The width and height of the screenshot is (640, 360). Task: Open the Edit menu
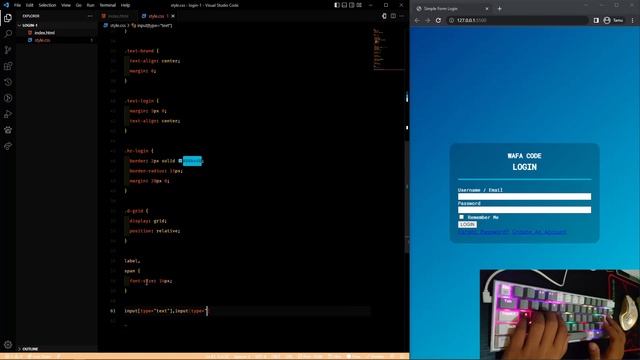[x=29, y=5]
